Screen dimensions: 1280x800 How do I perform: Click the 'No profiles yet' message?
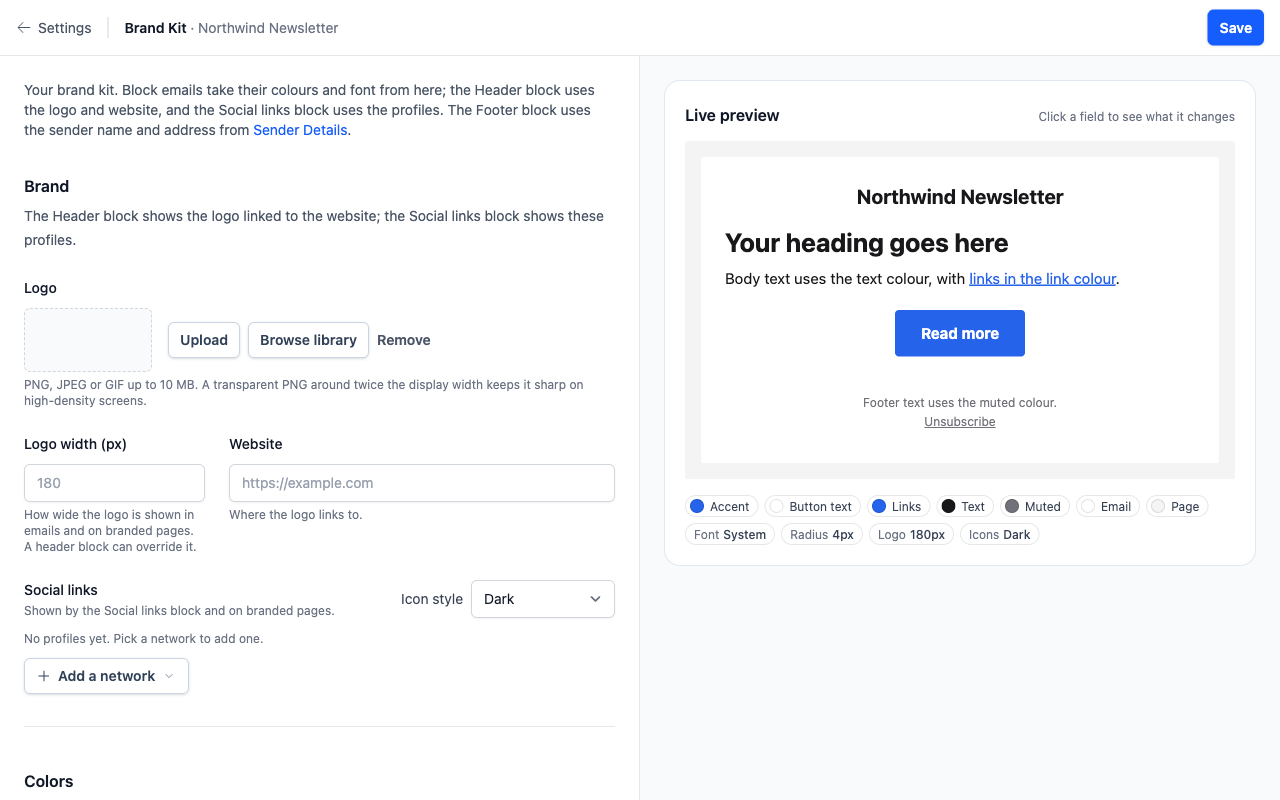coord(144,638)
